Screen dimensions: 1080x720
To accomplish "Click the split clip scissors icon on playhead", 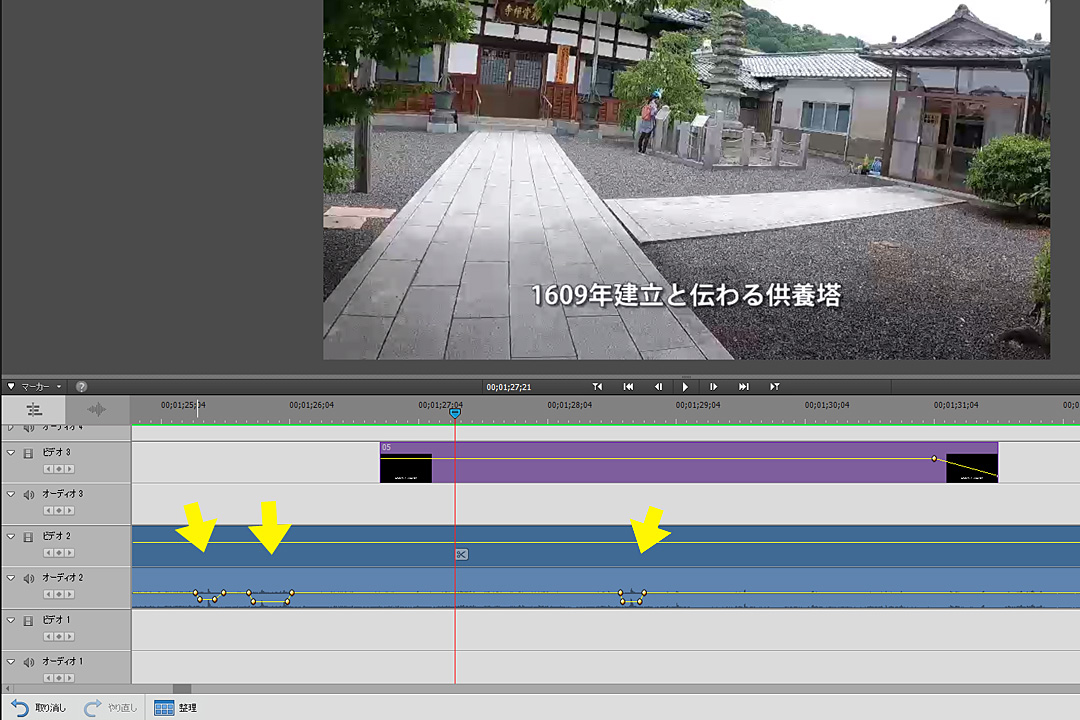I will tap(461, 554).
